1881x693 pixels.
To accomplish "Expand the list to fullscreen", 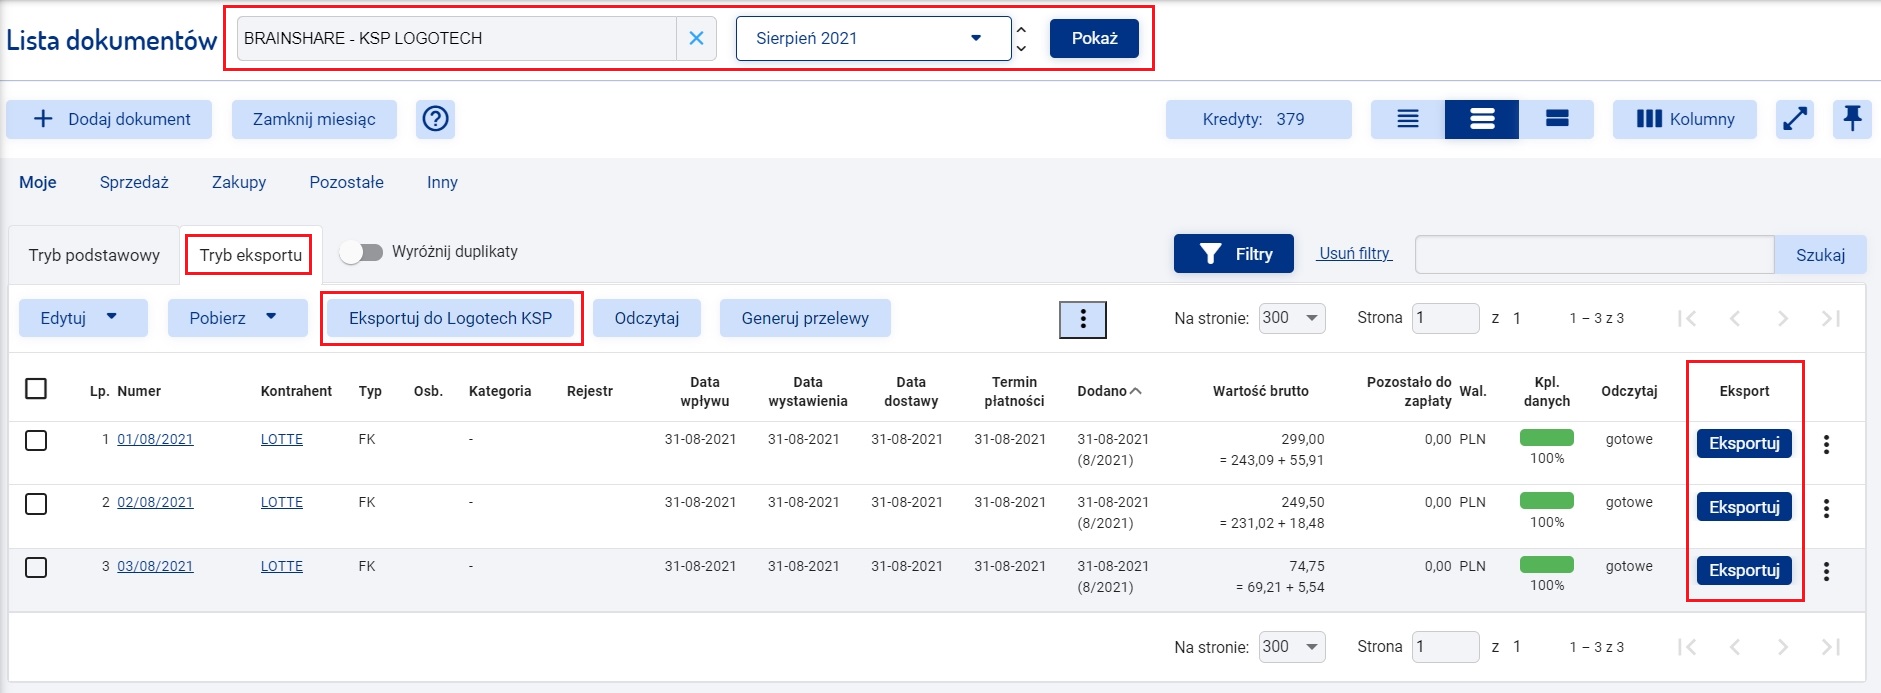I will tap(1795, 119).
